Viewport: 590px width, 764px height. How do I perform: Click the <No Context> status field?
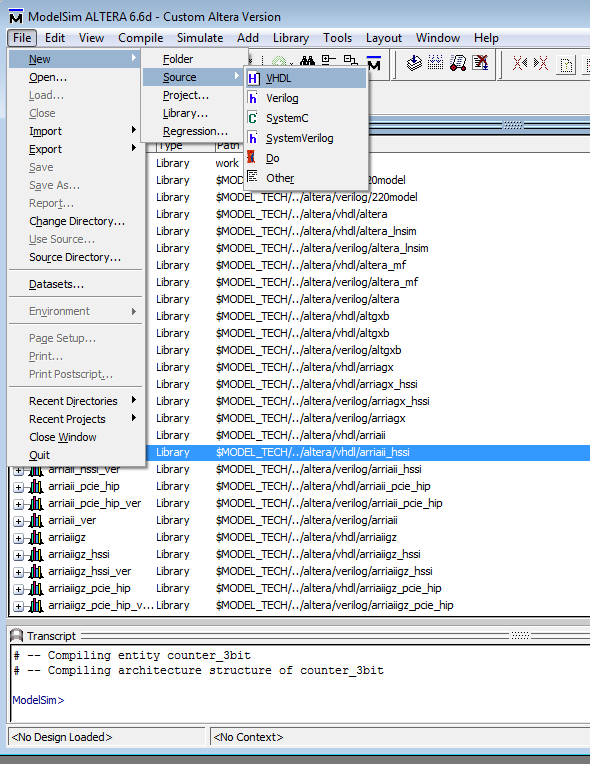click(400, 737)
